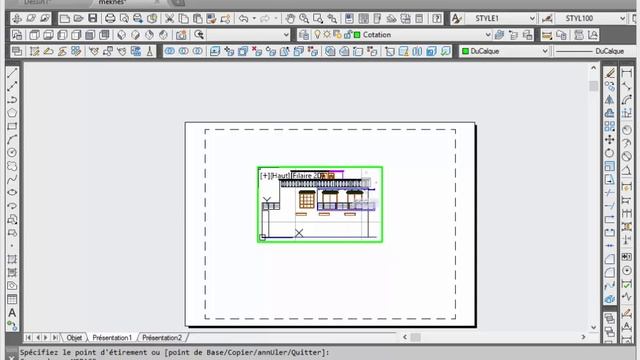
Task: Select the Erase tool in modify toolbar
Action: (x=610, y=73)
